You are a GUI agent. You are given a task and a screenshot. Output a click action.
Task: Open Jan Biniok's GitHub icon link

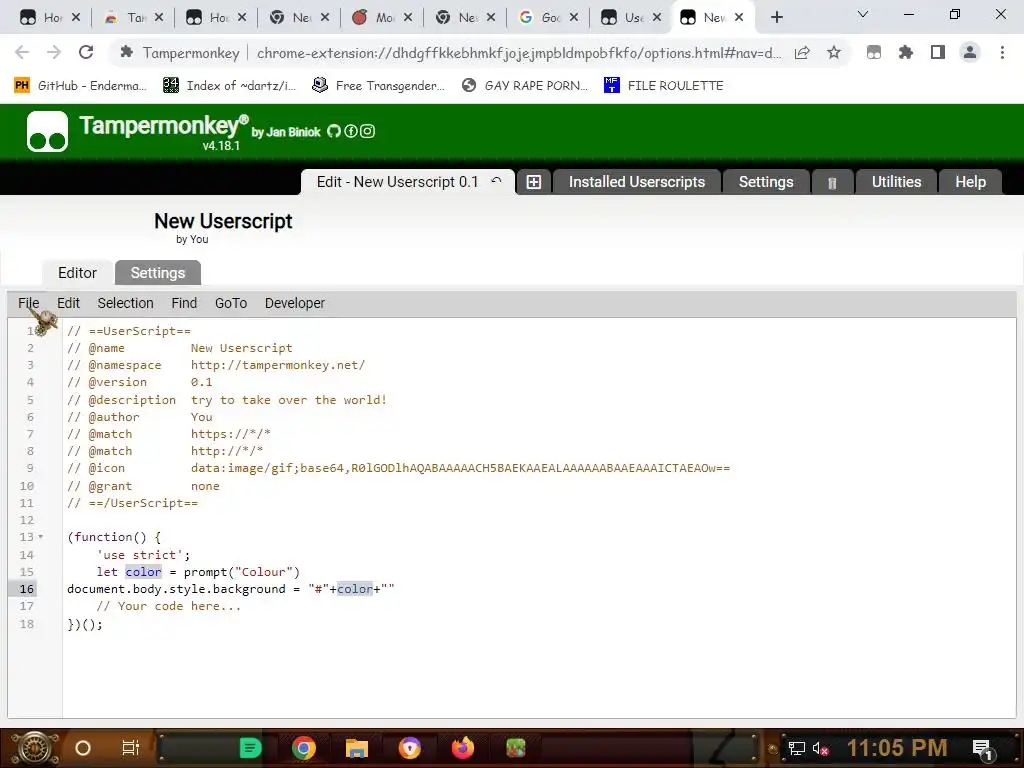pyautogui.click(x=334, y=131)
